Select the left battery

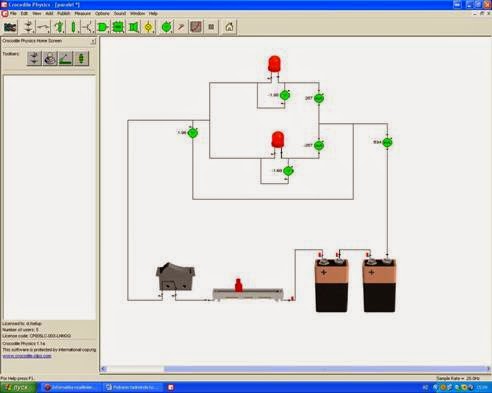(332, 286)
